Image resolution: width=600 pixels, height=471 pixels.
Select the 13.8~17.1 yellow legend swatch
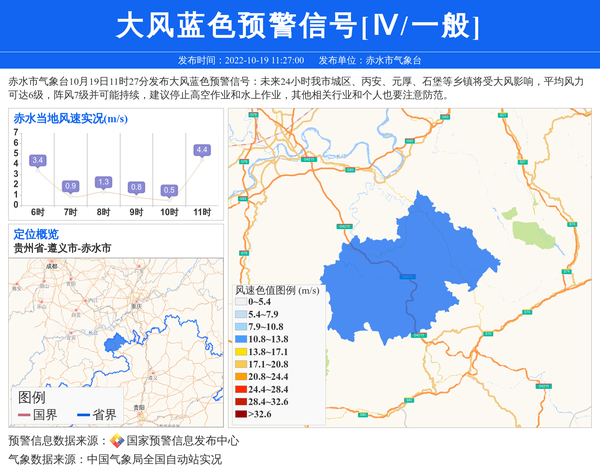[241, 352]
